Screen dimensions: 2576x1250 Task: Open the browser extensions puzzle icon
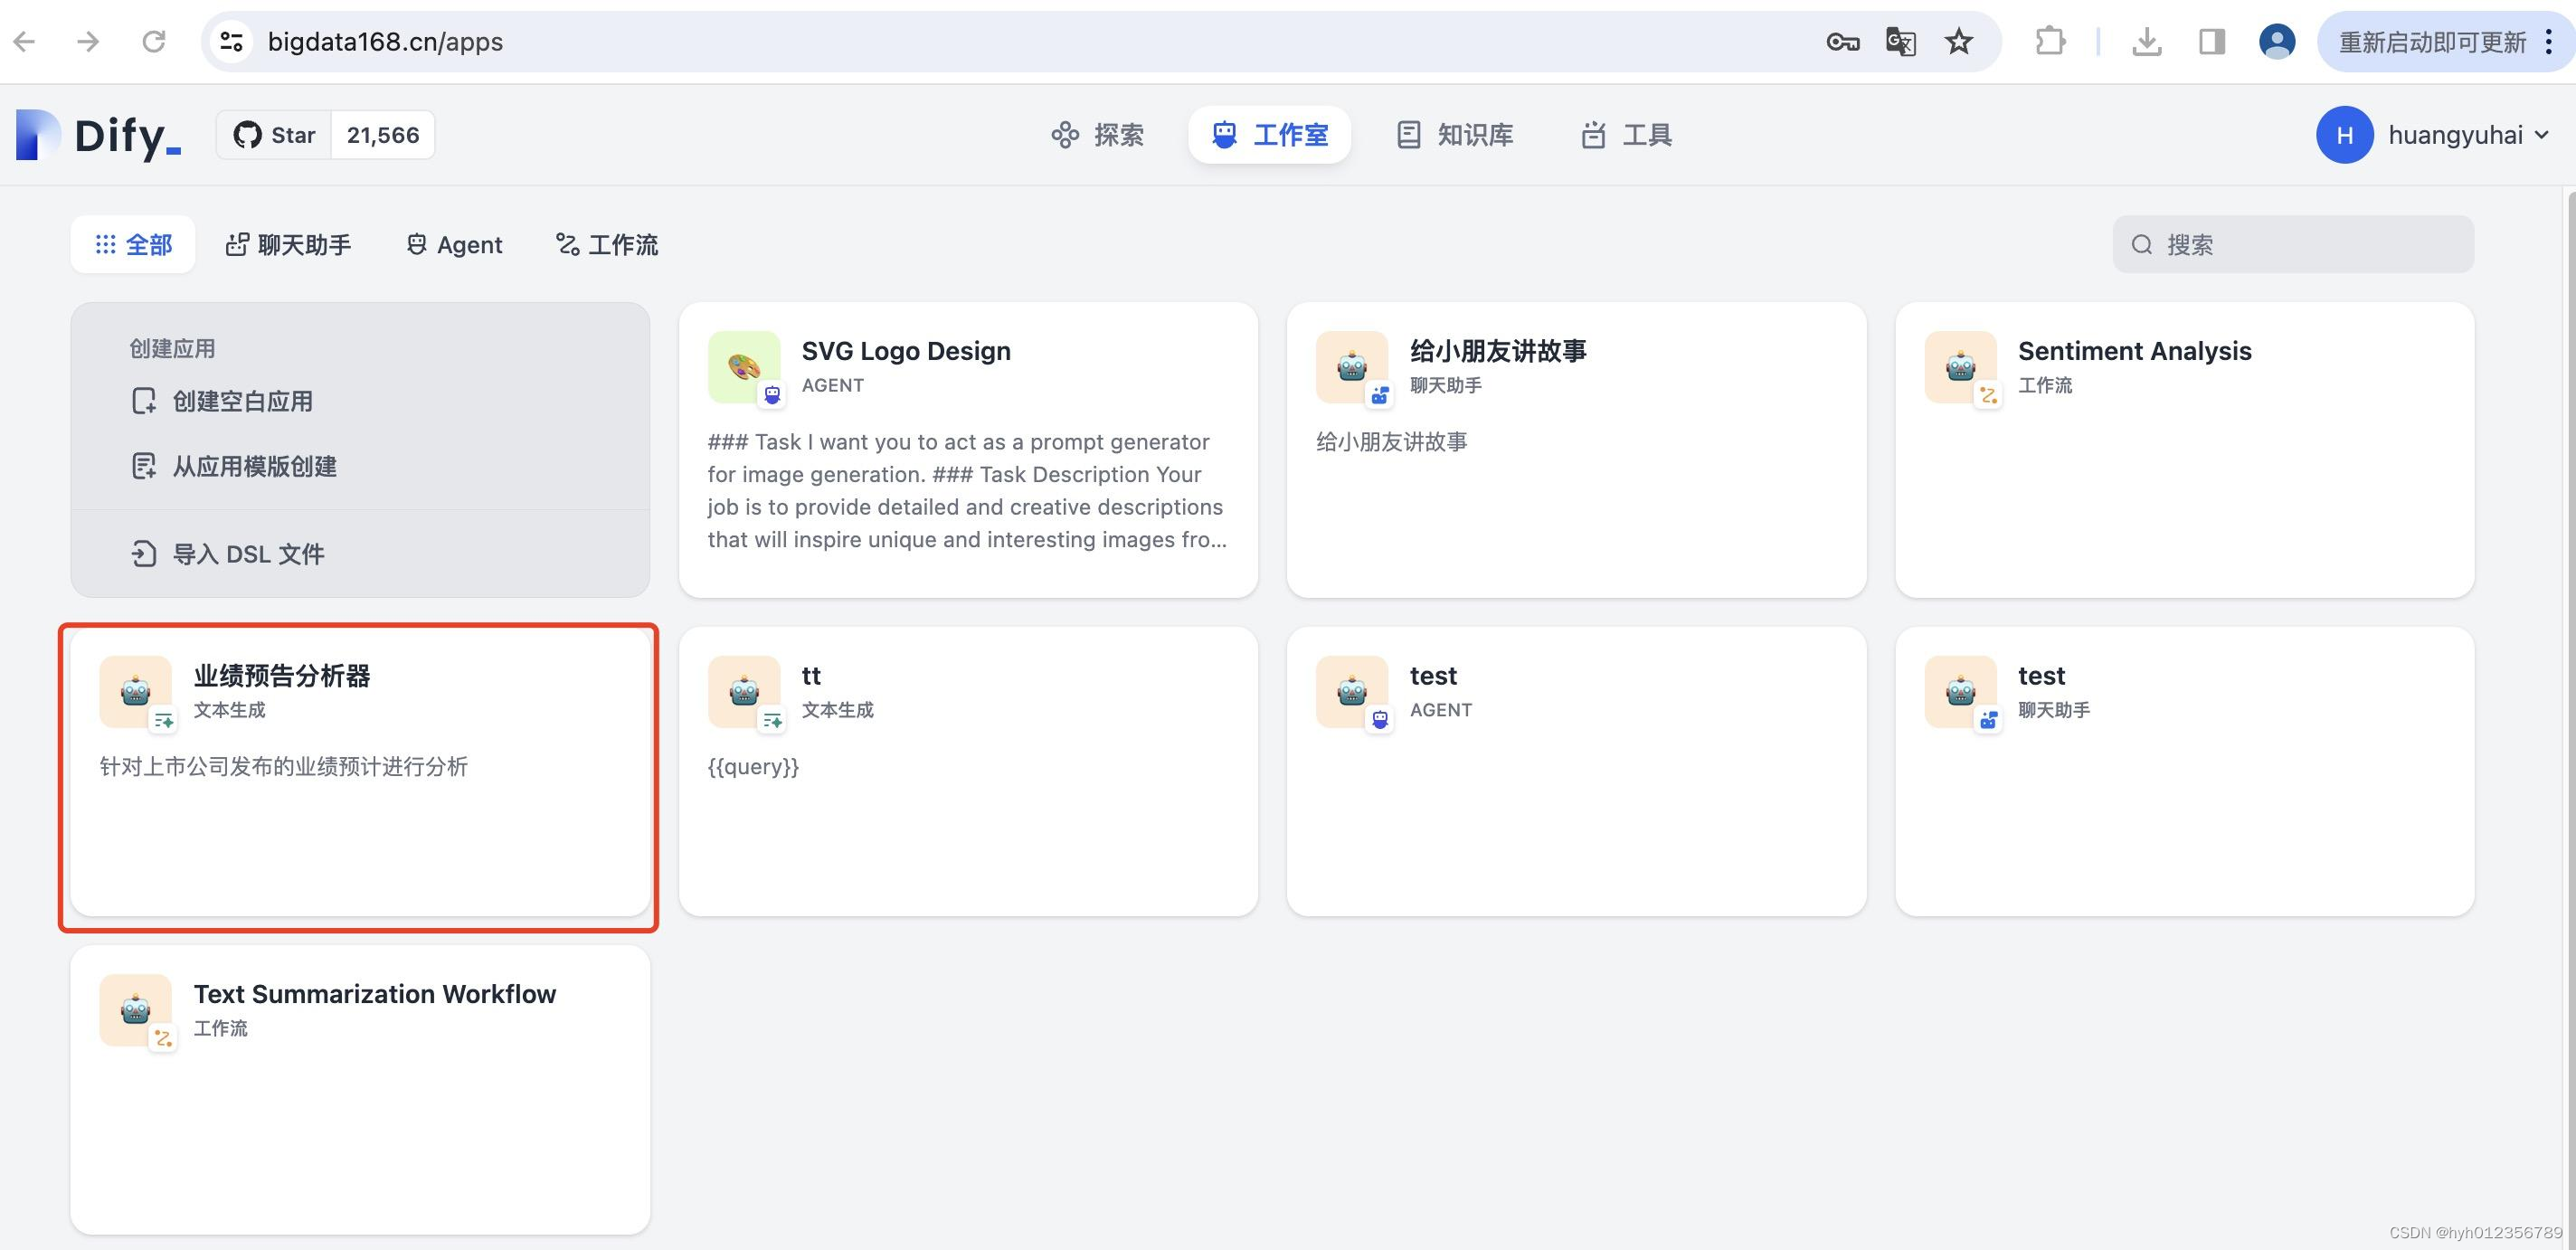point(2050,42)
